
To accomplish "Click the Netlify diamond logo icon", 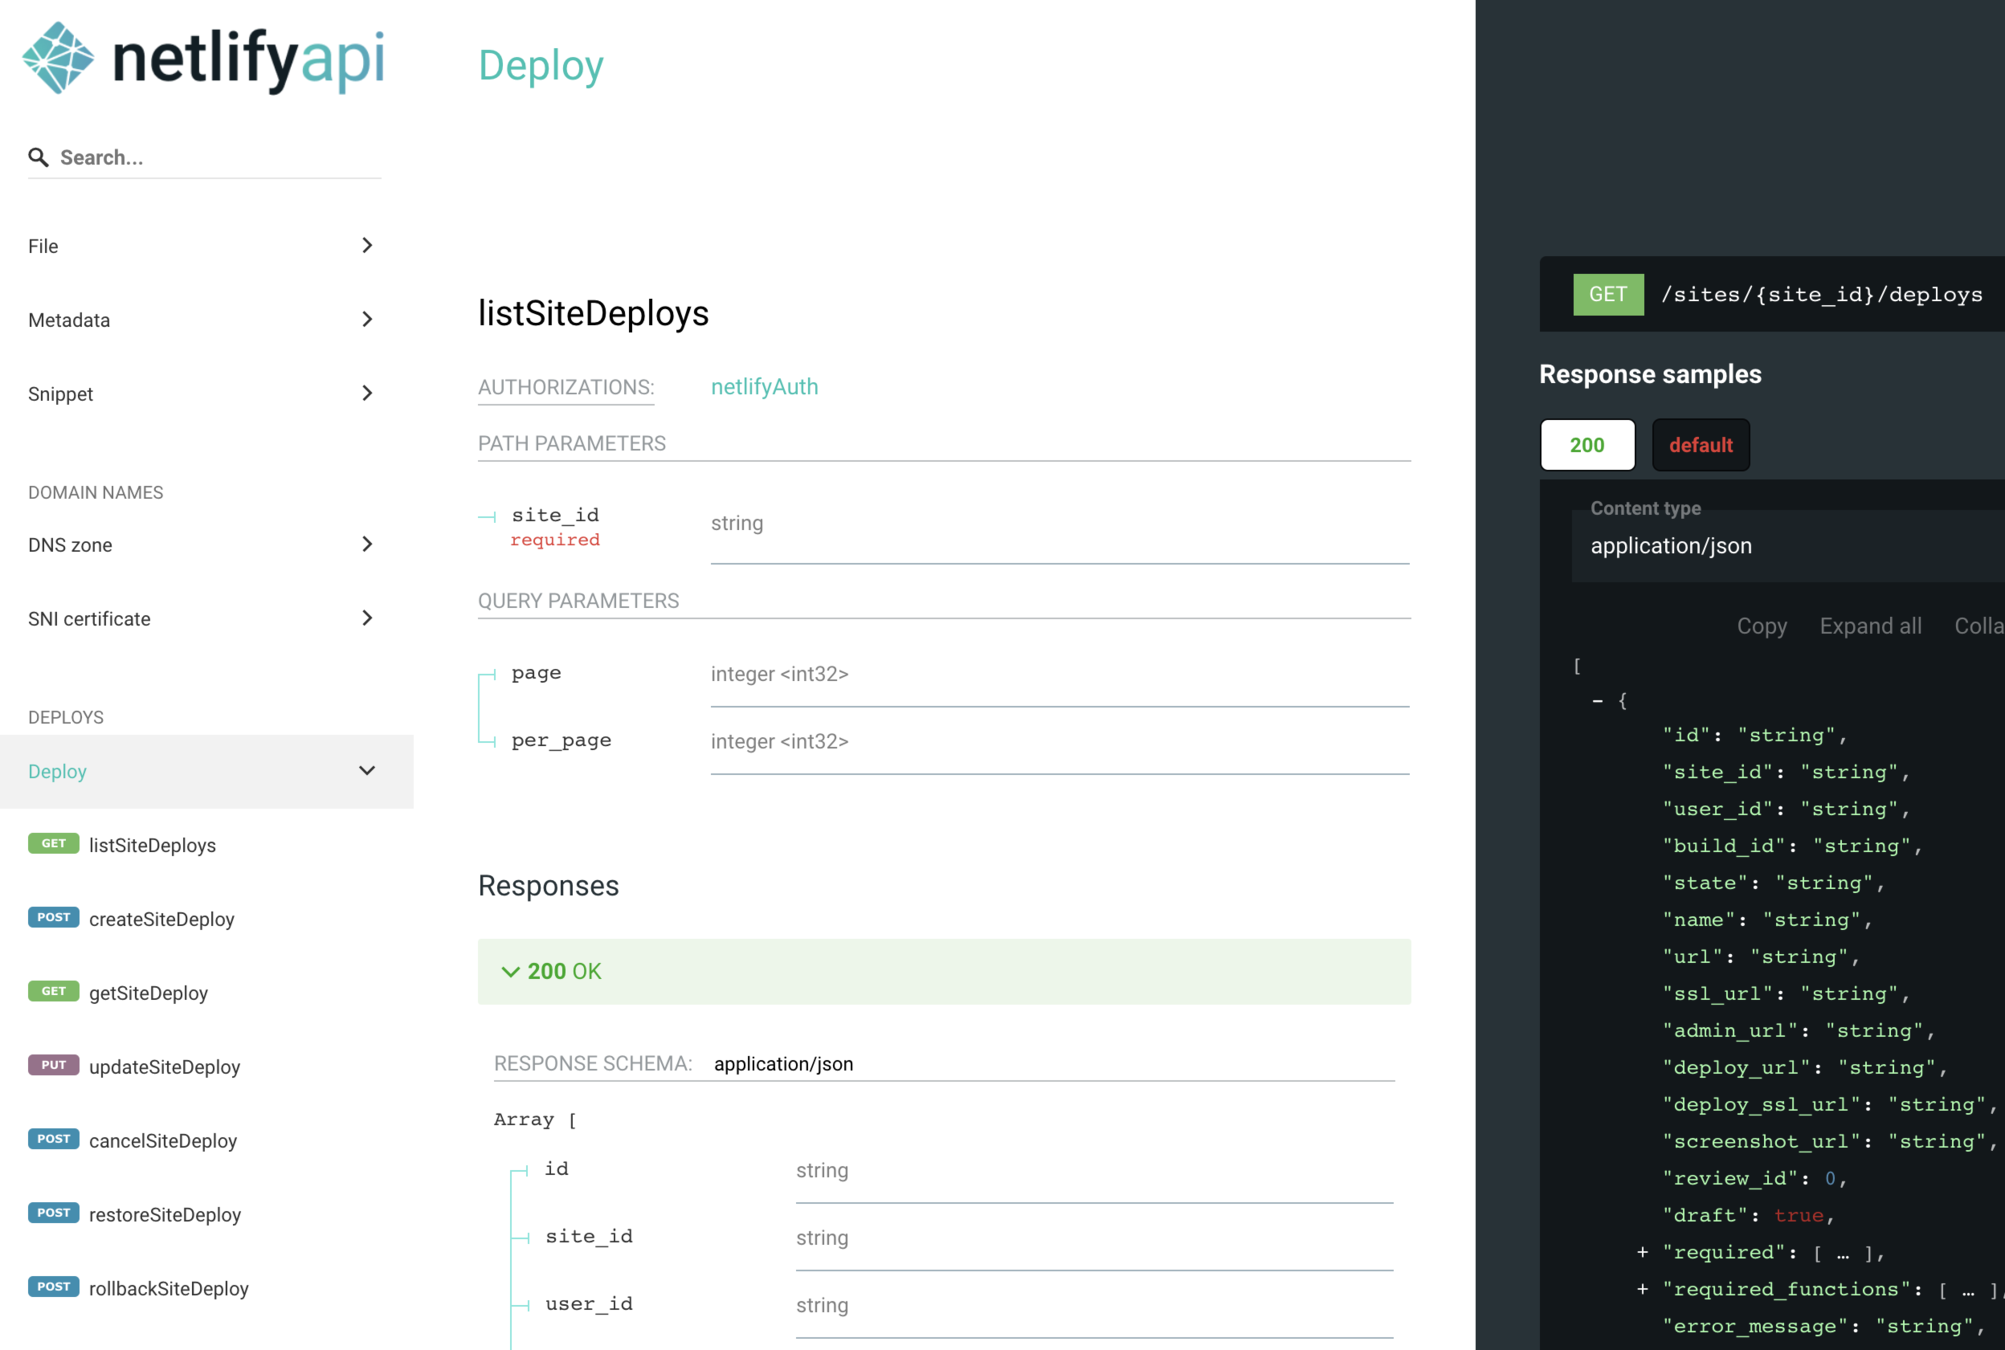I will [58, 58].
